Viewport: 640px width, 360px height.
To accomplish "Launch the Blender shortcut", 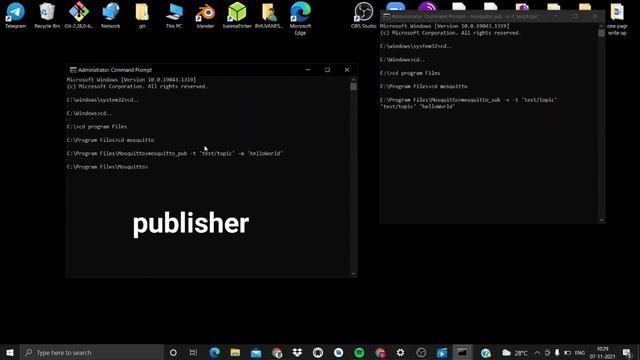I will tap(205, 15).
